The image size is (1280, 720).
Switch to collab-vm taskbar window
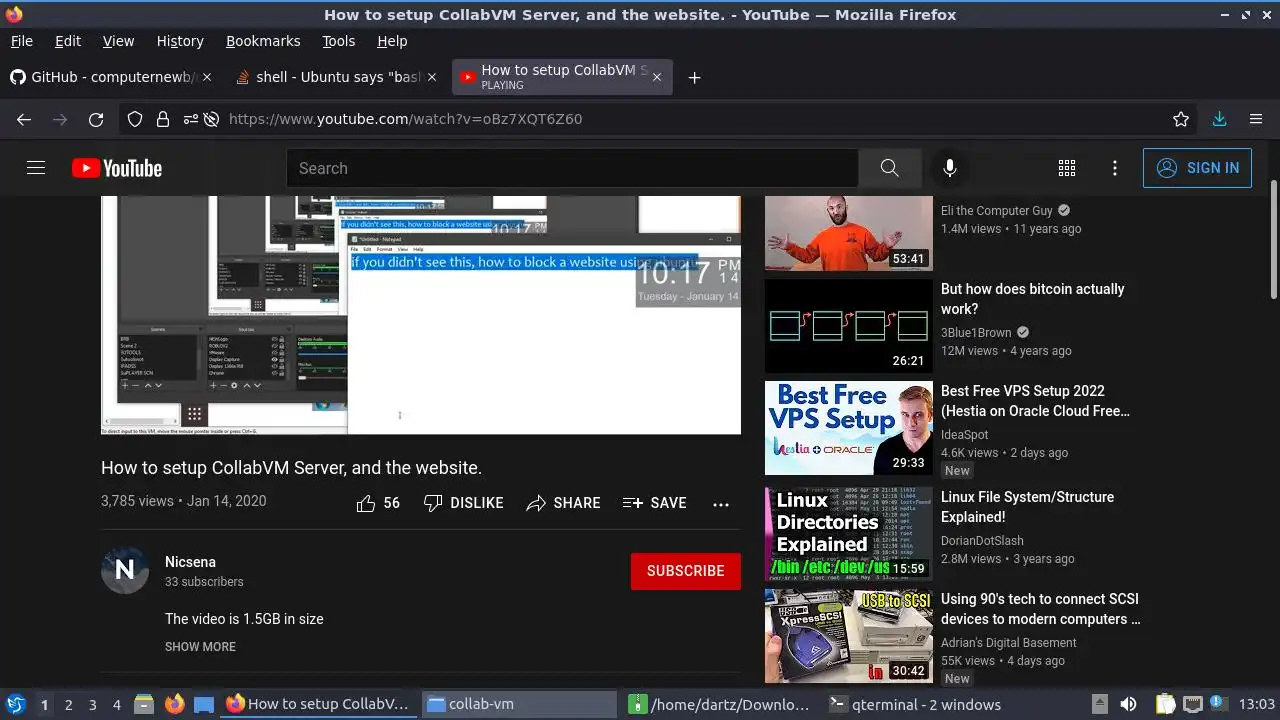pos(518,704)
